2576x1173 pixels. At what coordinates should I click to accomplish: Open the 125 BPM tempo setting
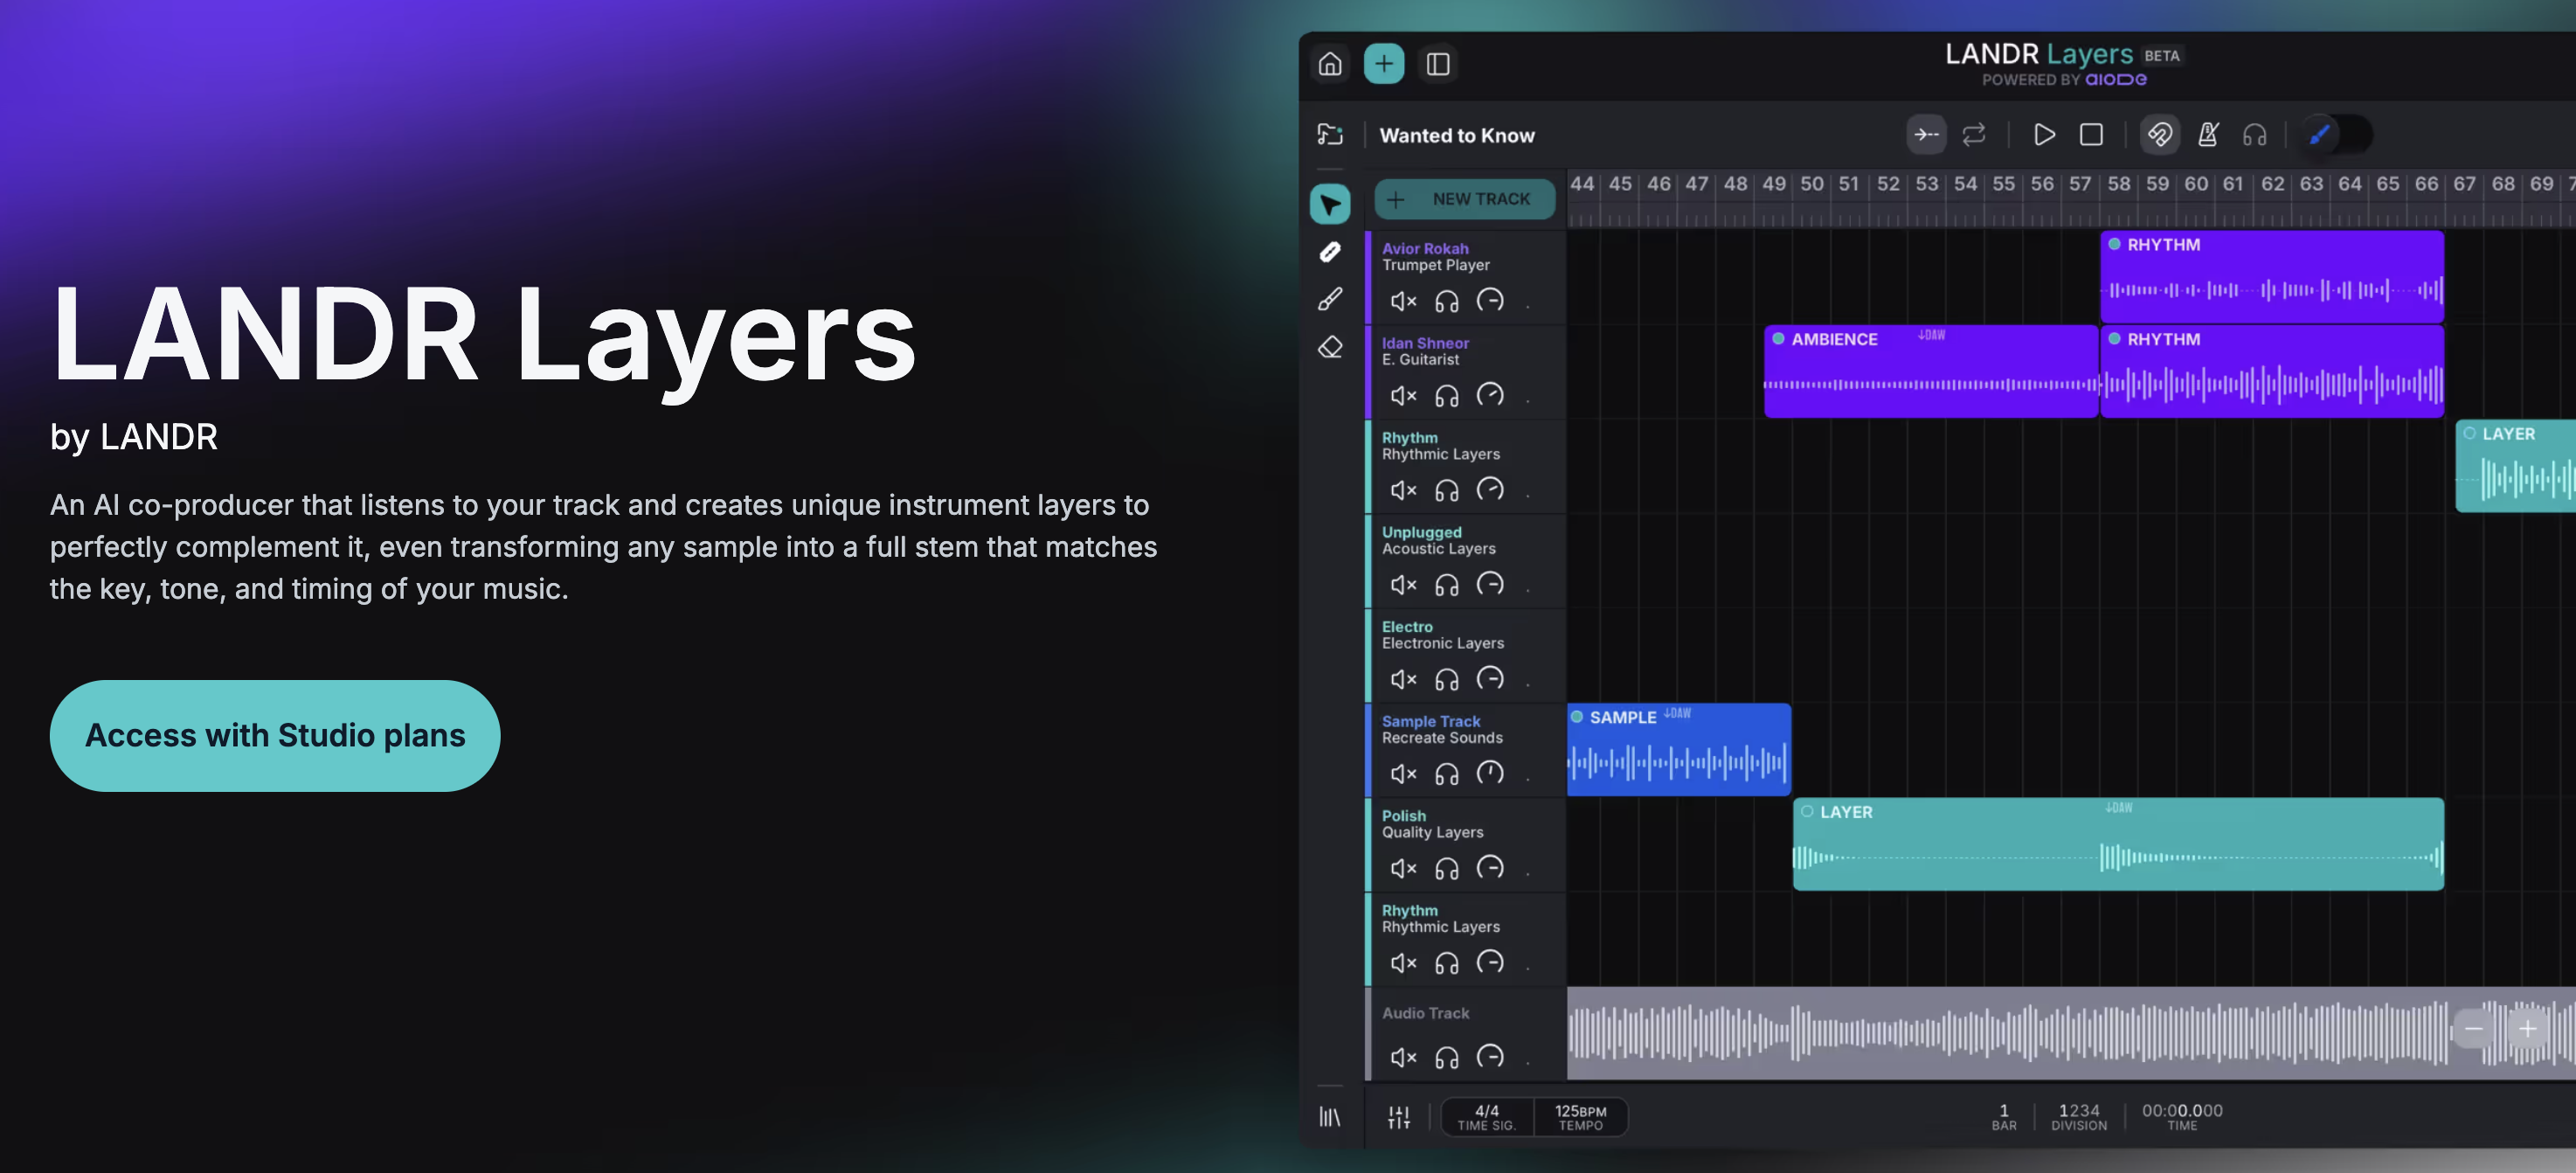(1581, 1117)
